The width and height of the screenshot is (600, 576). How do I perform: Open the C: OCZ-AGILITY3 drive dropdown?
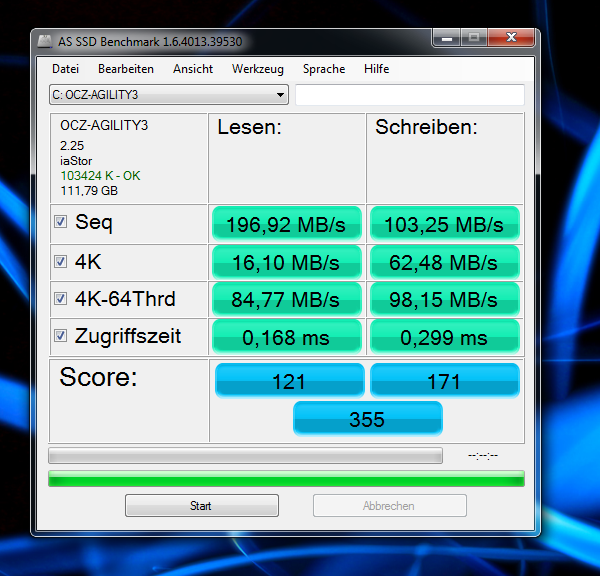point(169,95)
